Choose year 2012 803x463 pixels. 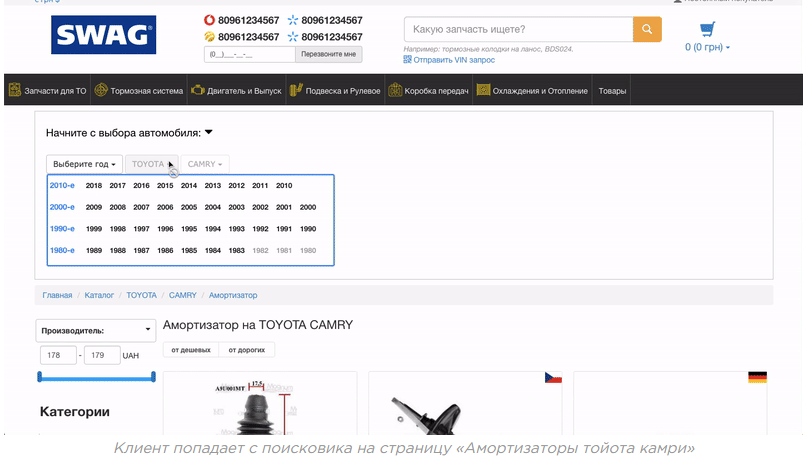pos(236,185)
